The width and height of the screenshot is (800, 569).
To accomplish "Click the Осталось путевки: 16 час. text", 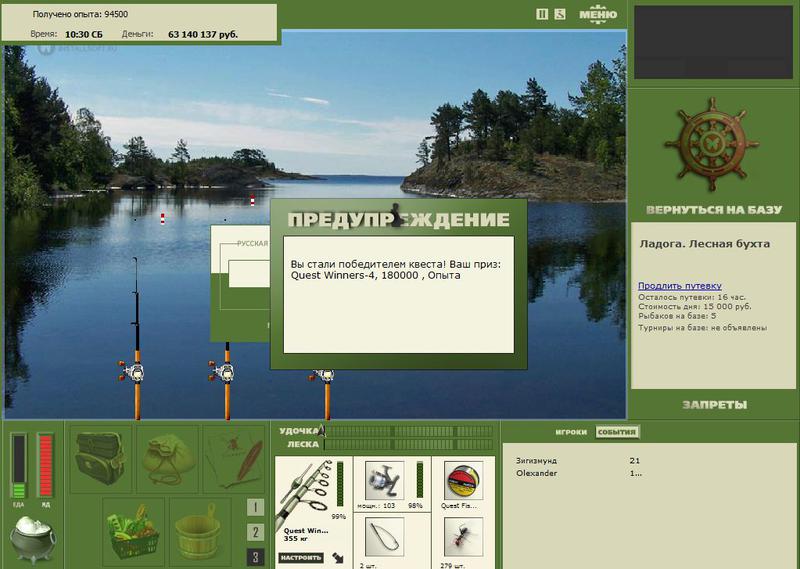I will (x=692, y=297).
